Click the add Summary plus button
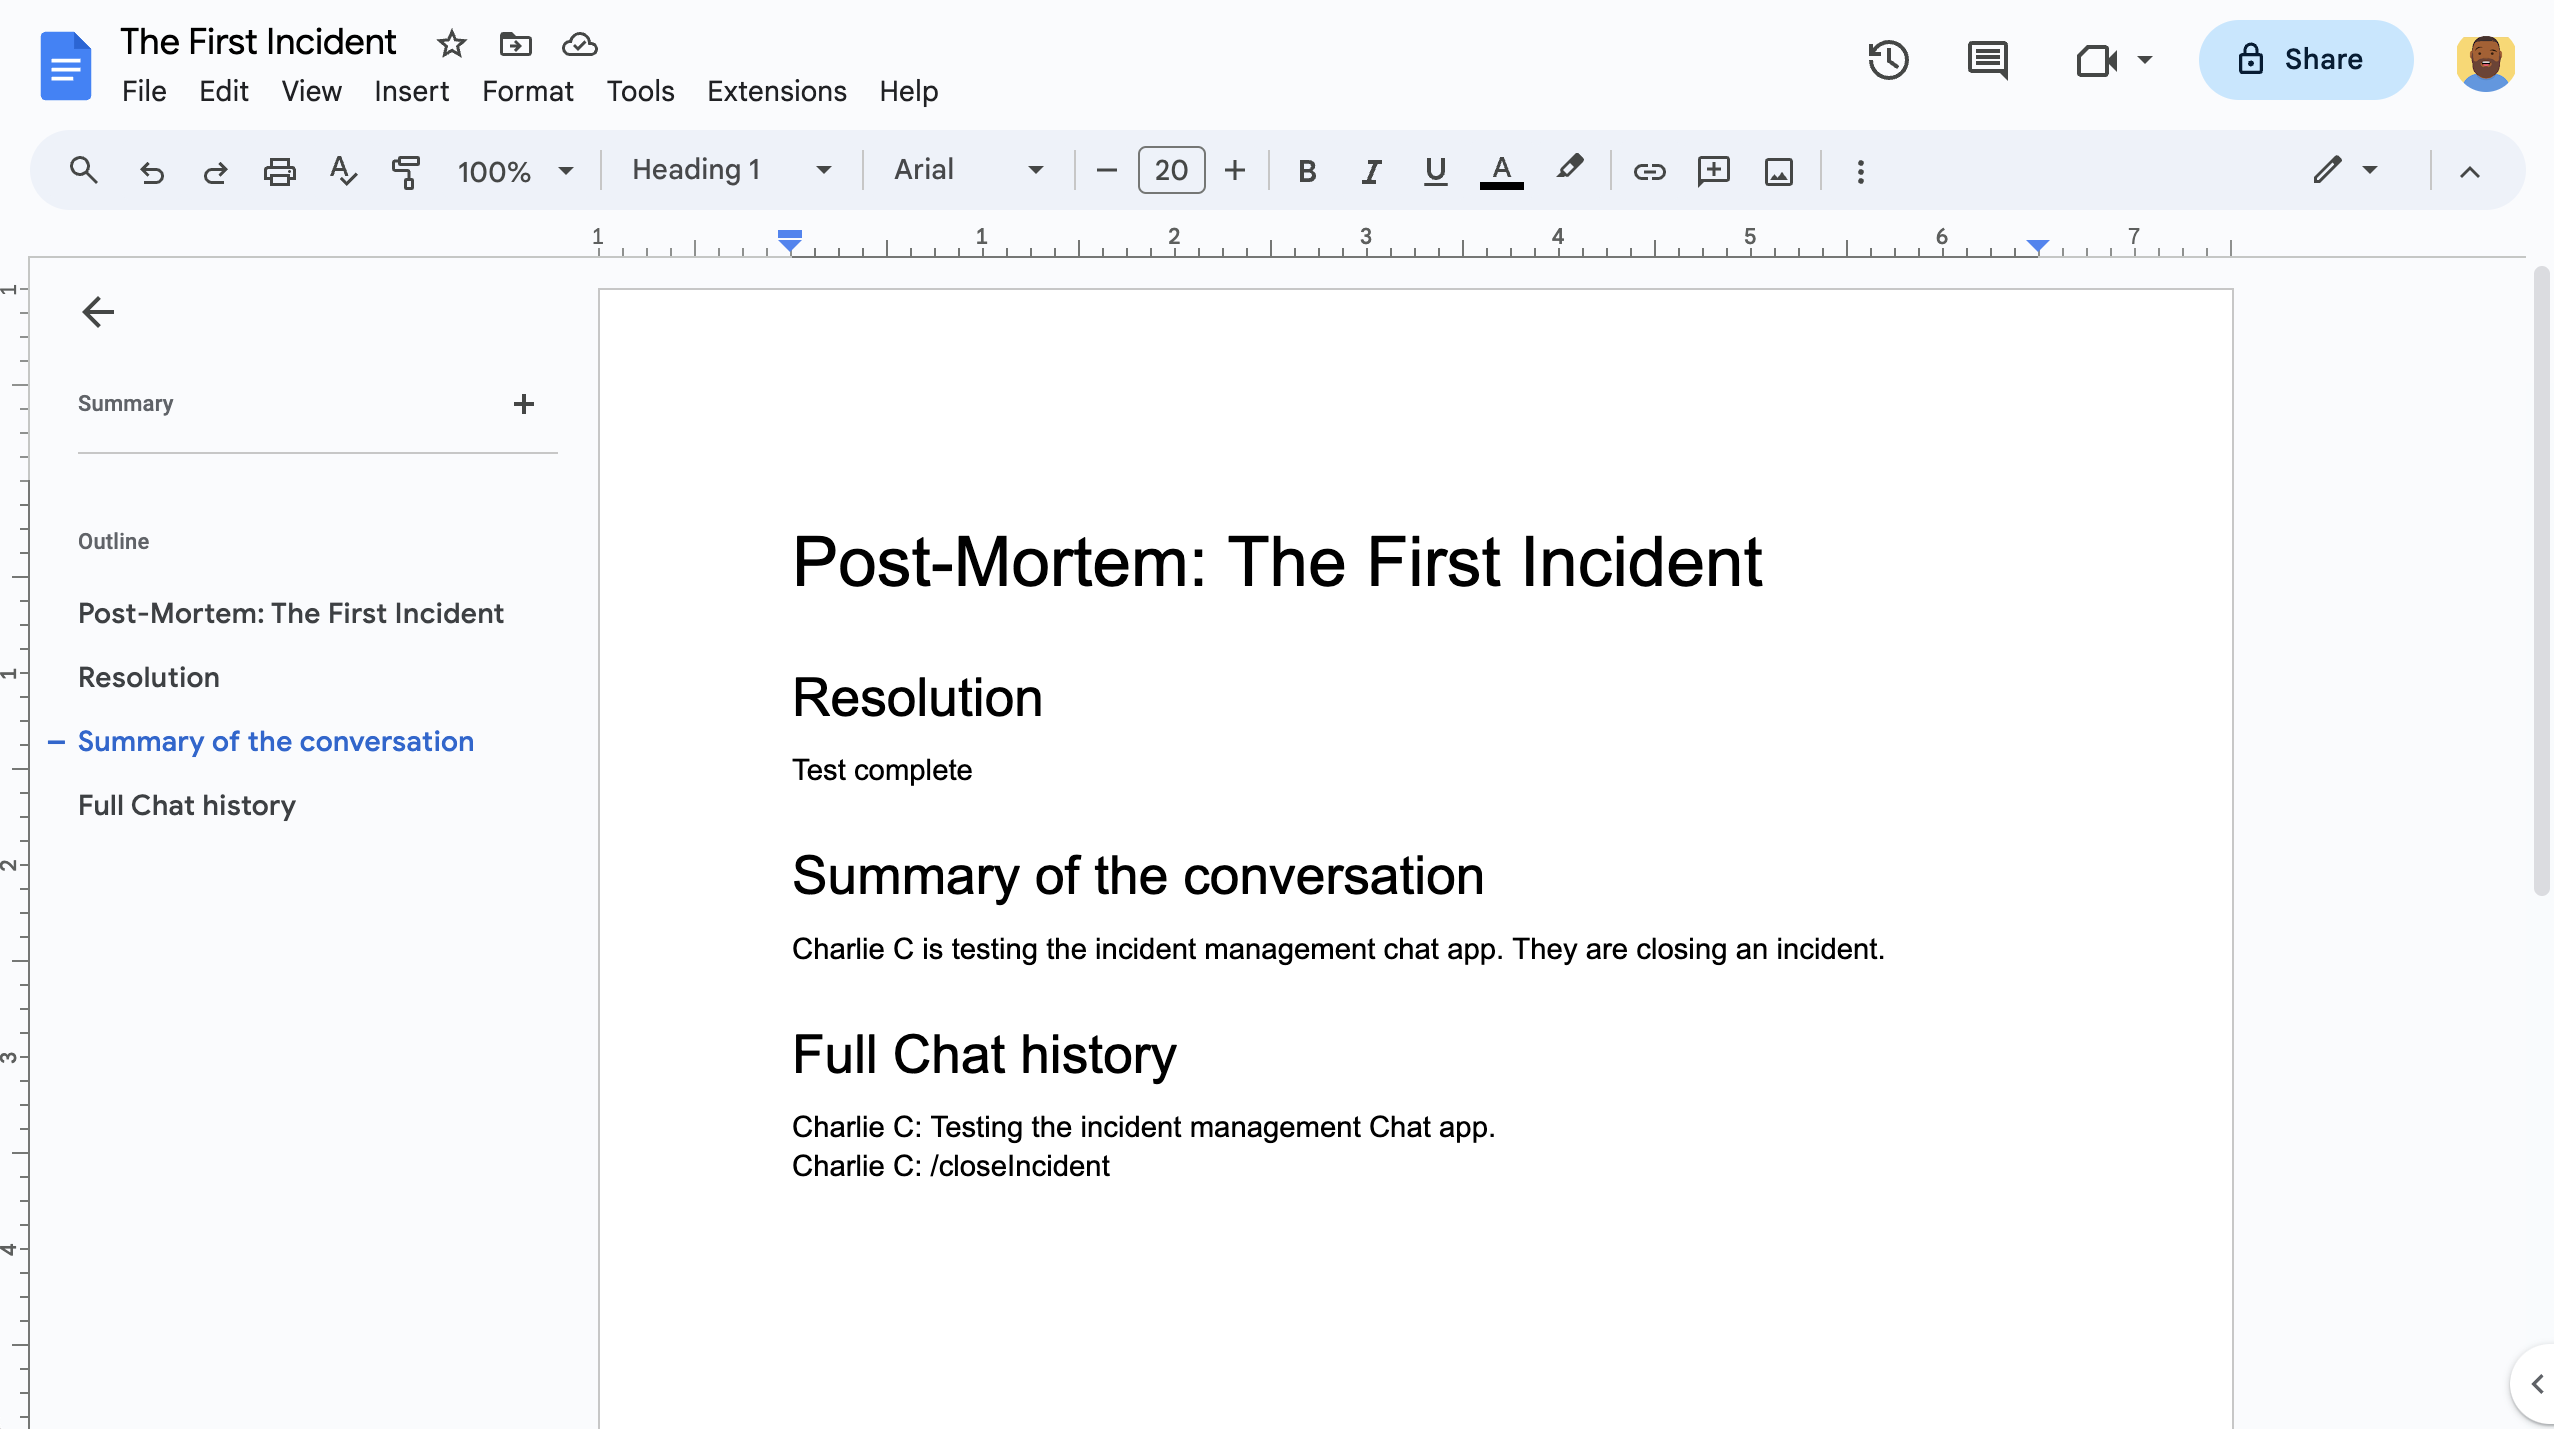 pos(524,403)
